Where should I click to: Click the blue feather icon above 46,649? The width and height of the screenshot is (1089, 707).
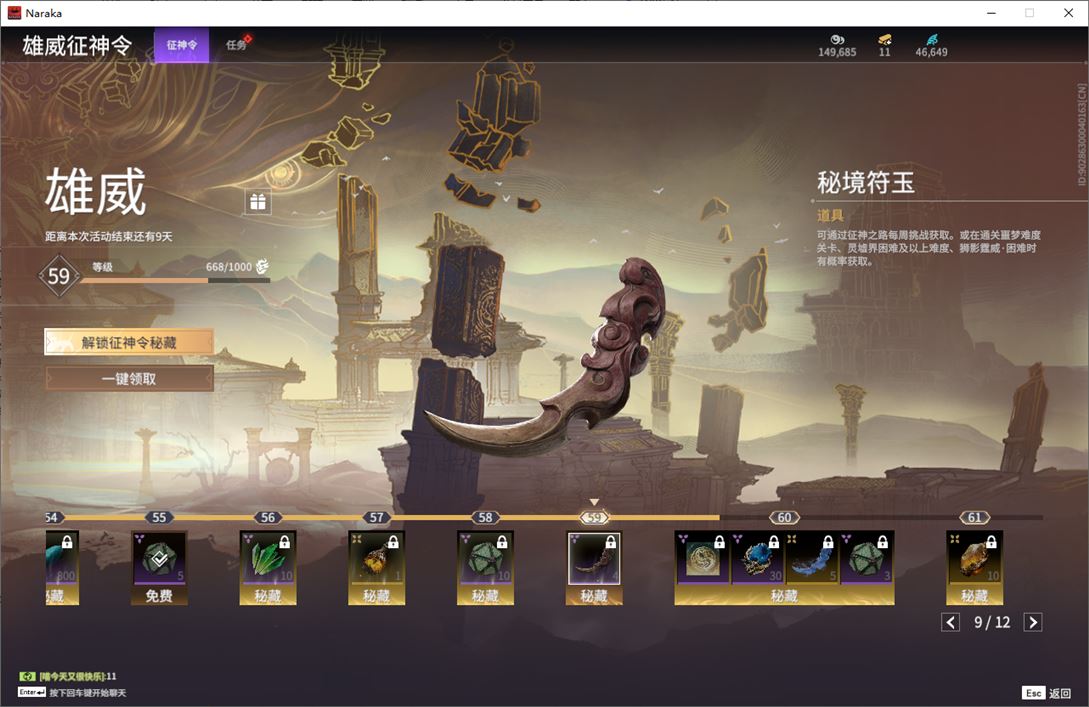point(931,40)
